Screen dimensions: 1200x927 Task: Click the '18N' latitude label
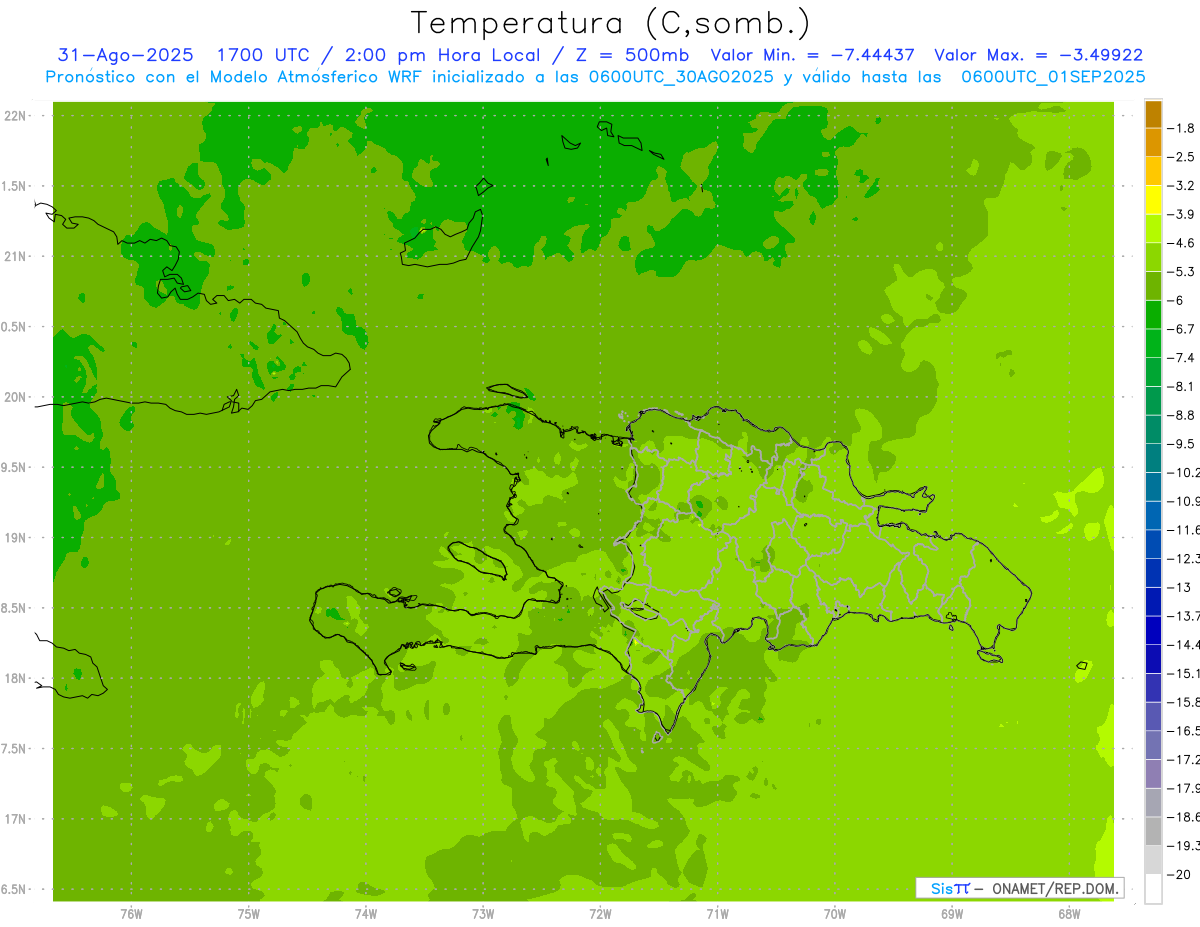[16, 679]
